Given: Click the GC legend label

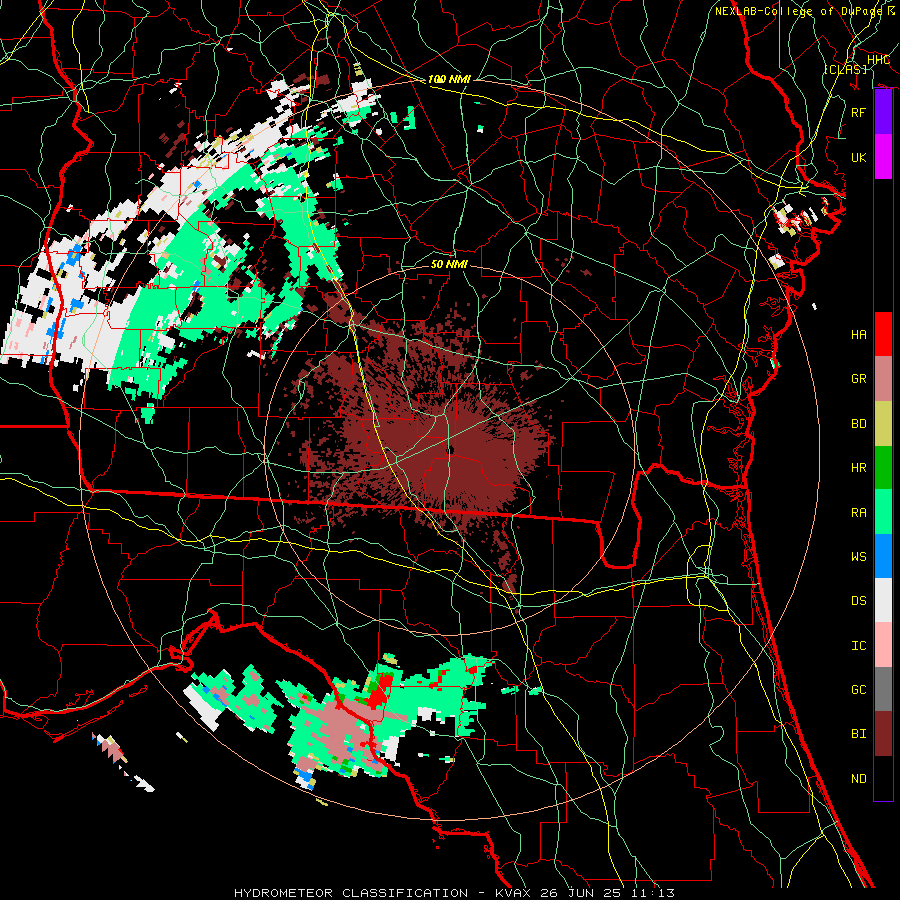Looking at the screenshot, I should click(858, 690).
